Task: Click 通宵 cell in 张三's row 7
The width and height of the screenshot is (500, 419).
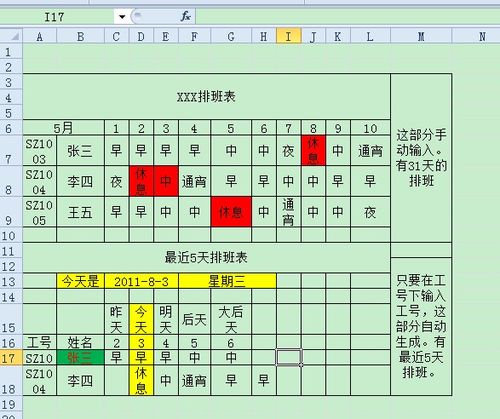Action: (x=370, y=151)
